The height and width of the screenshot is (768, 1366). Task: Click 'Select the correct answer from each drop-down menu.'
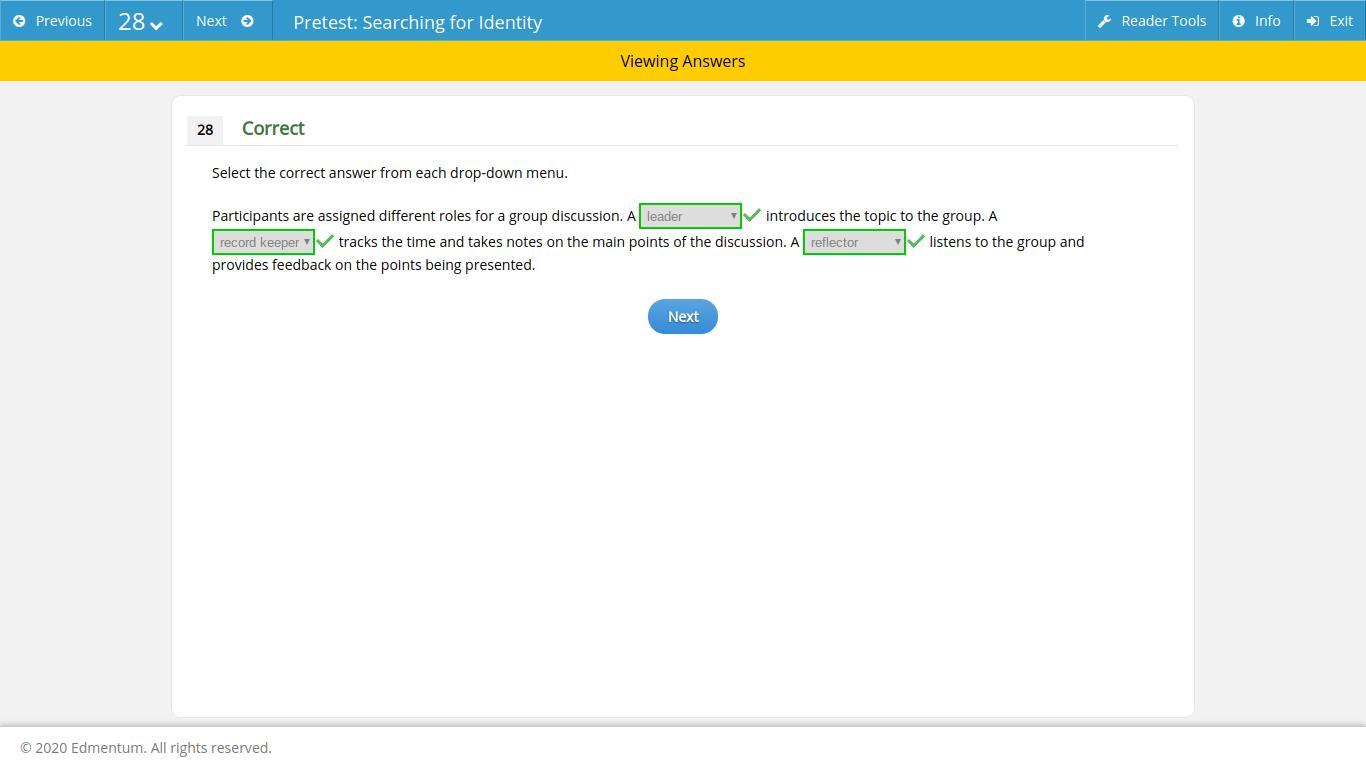point(390,173)
